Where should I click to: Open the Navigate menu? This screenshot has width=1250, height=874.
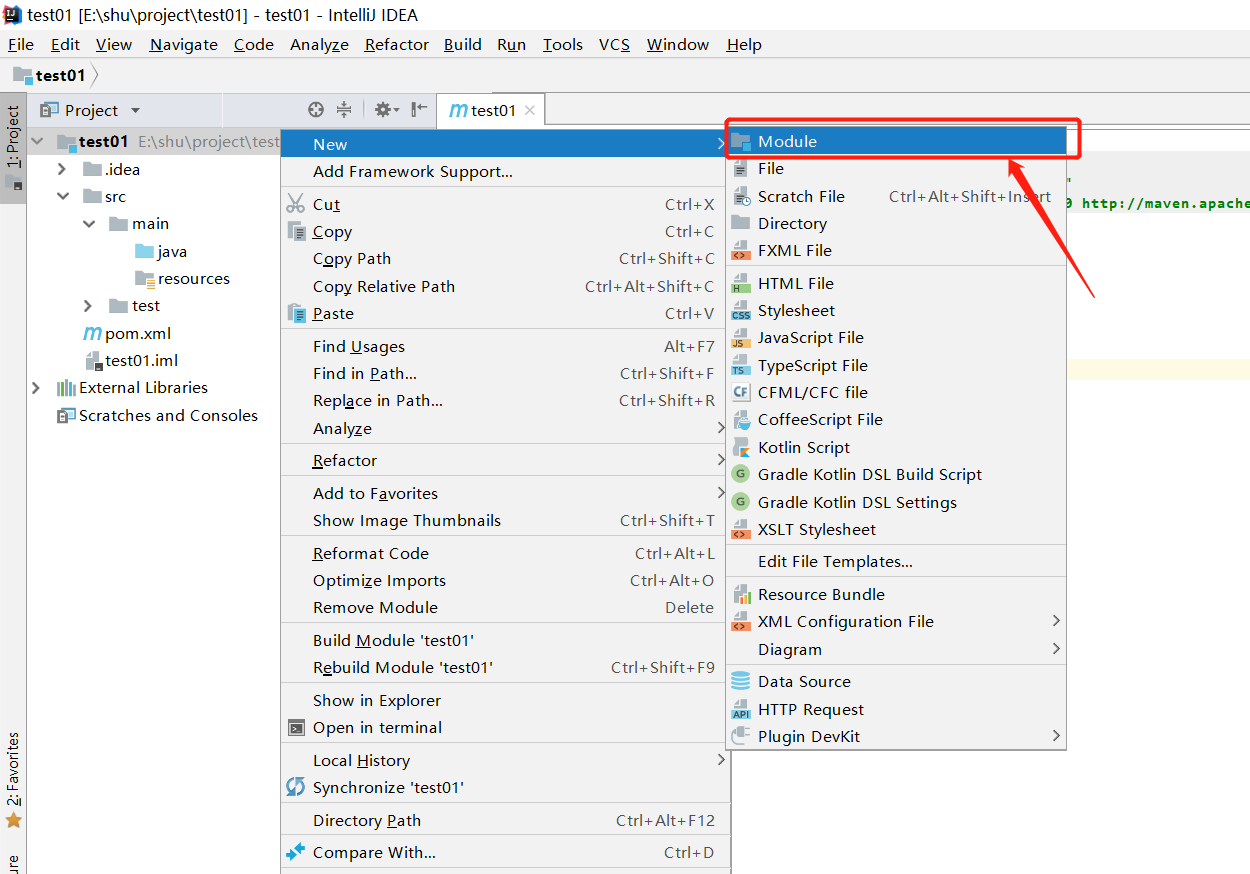tap(184, 44)
